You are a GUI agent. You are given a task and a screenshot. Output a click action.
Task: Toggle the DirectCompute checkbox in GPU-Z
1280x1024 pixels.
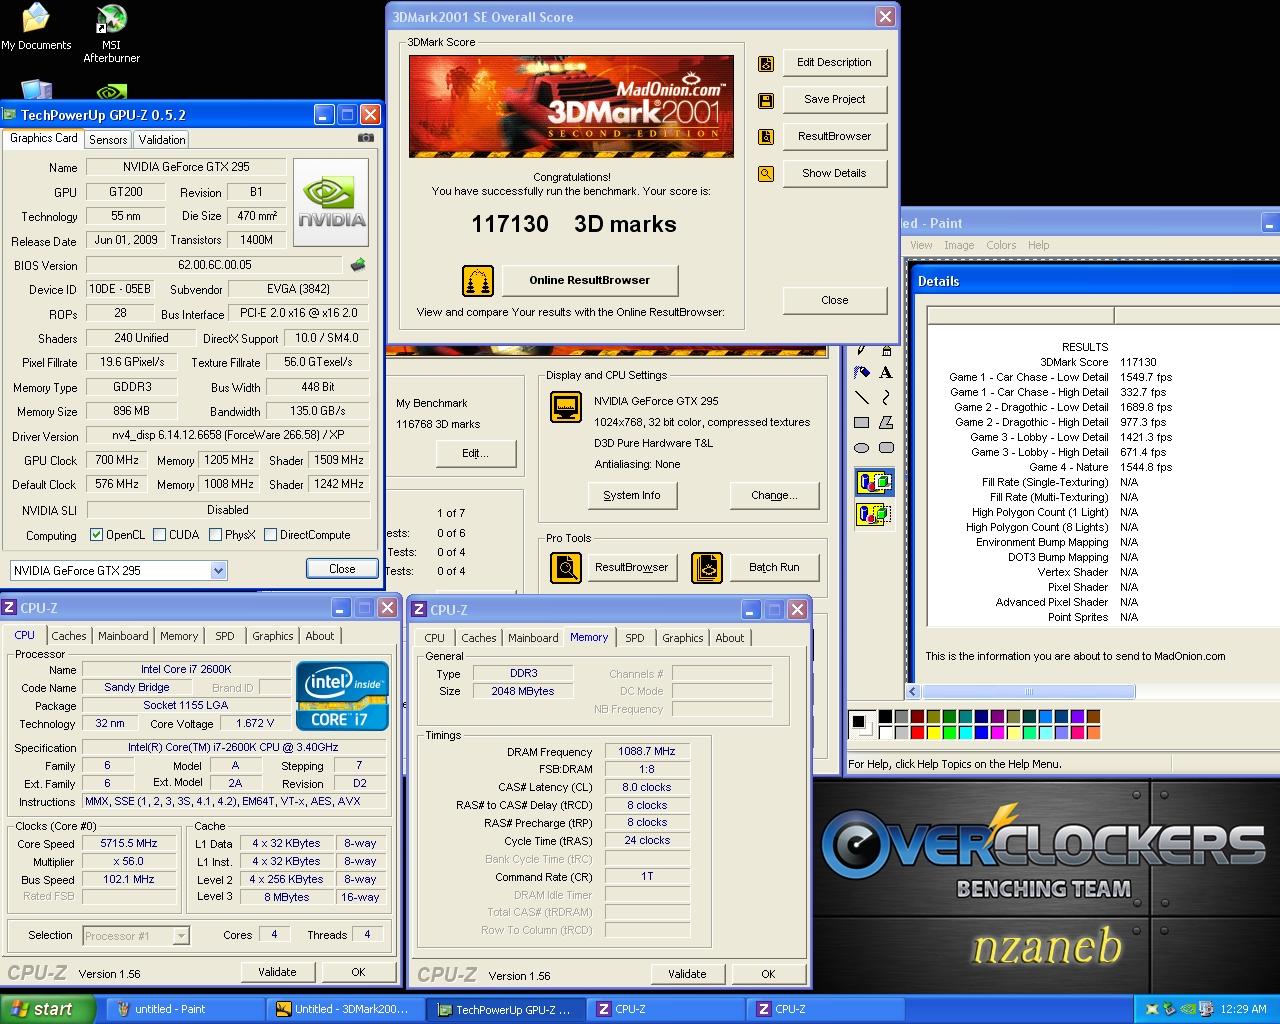[x=270, y=535]
